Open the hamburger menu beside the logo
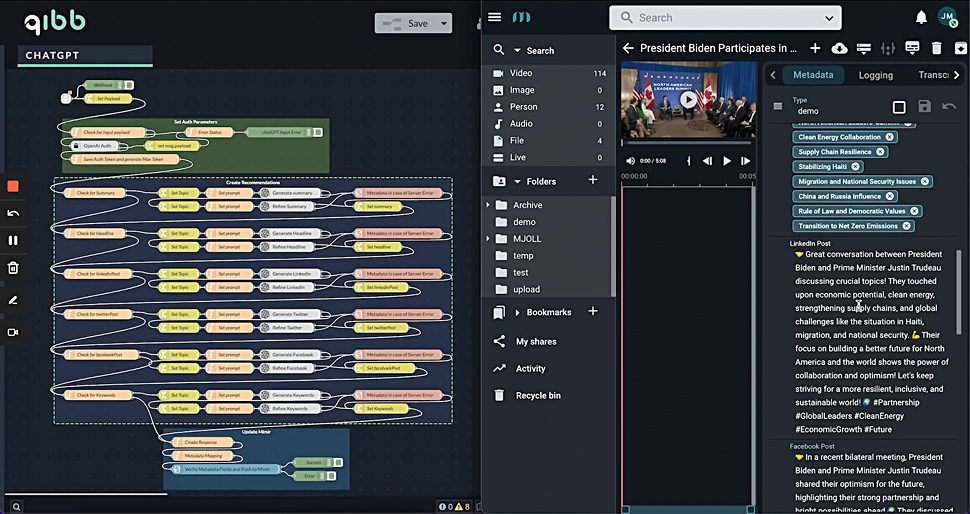 494,17
